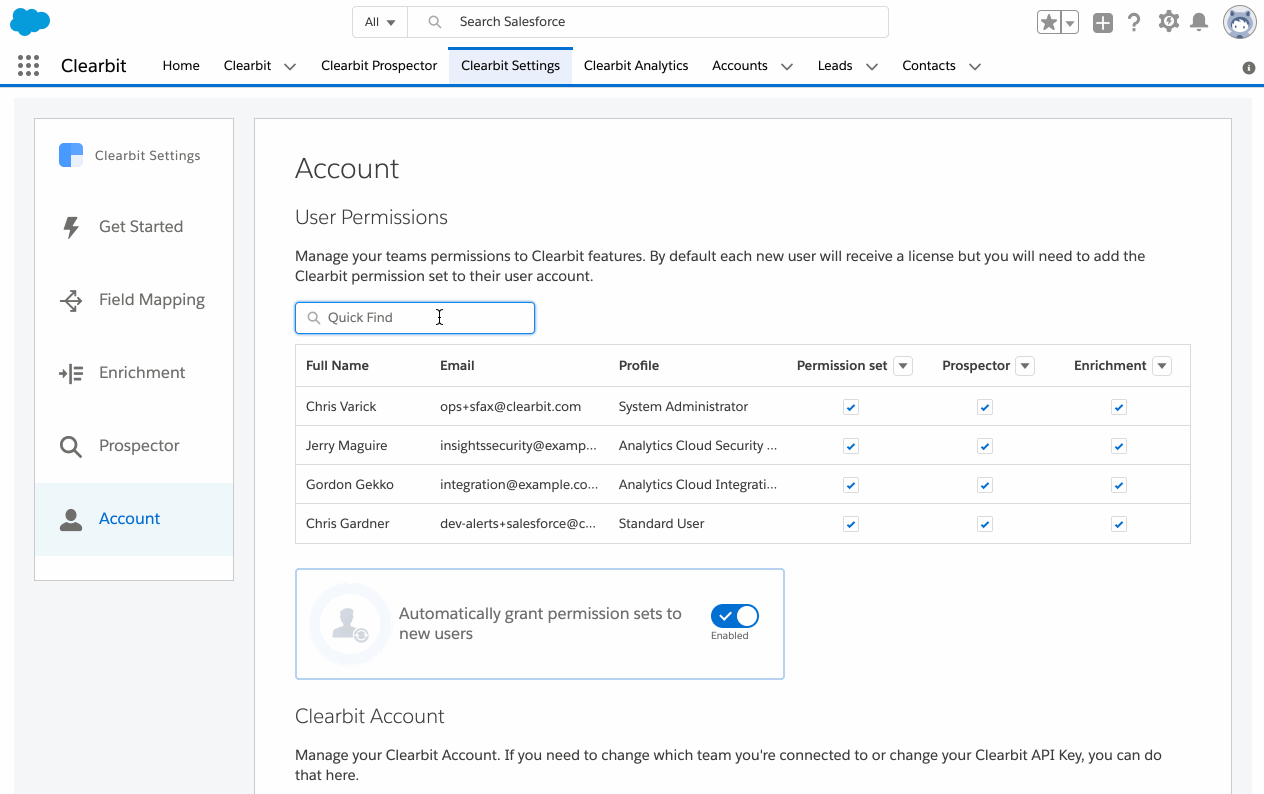Expand the Accounts nav tab dropdown
The height and width of the screenshot is (794, 1264).
tap(787, 67)
